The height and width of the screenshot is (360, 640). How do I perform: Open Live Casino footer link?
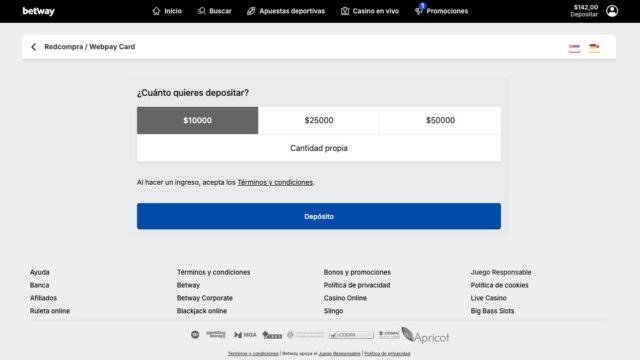pos(488,298)
